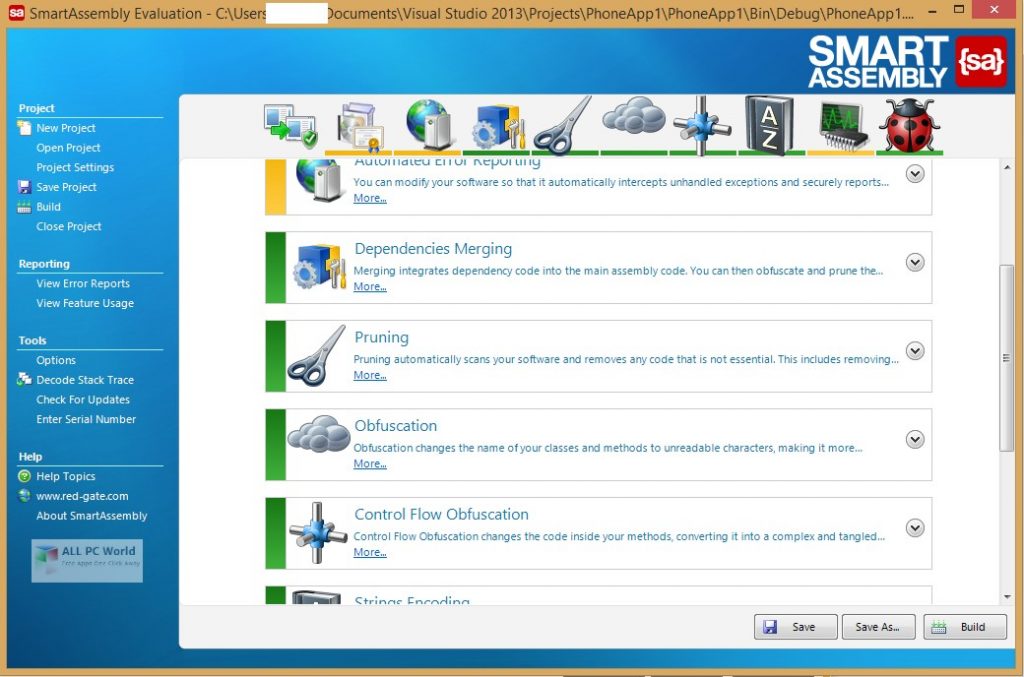Click the circuit chip icon in toolbar
The height and width of the screenshot is (677, 1024).
840,124
